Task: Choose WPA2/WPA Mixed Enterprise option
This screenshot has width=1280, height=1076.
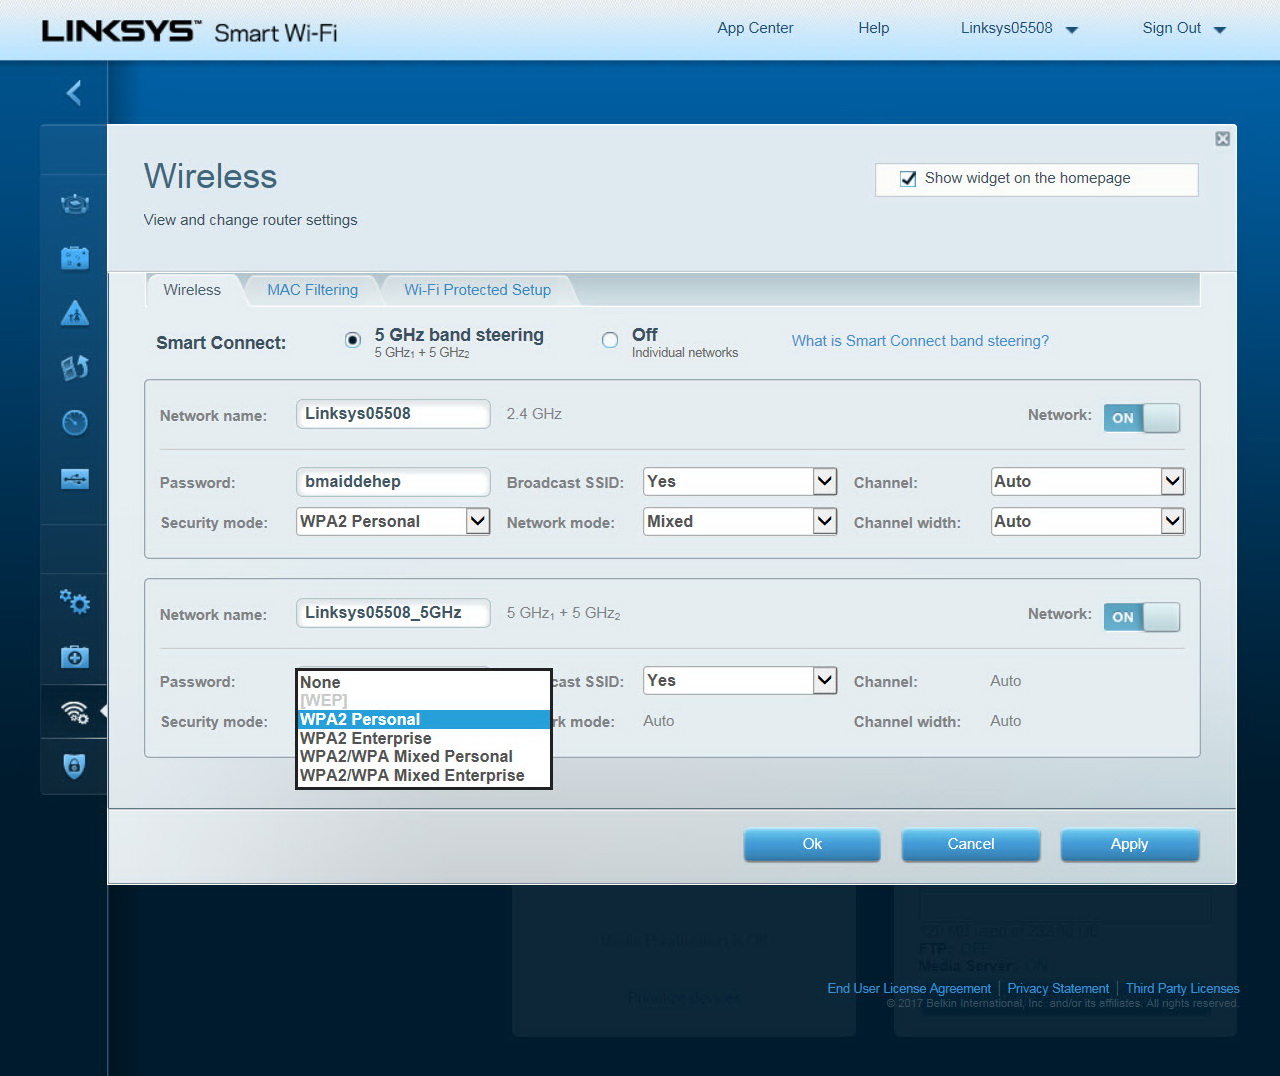Action: [424, 776]
